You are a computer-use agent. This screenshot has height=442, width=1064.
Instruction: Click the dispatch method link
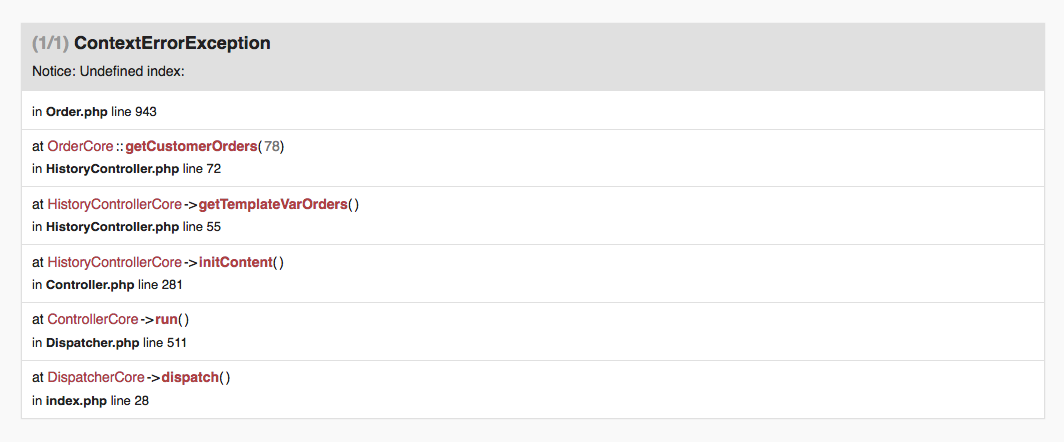click(x=190, y=377)
